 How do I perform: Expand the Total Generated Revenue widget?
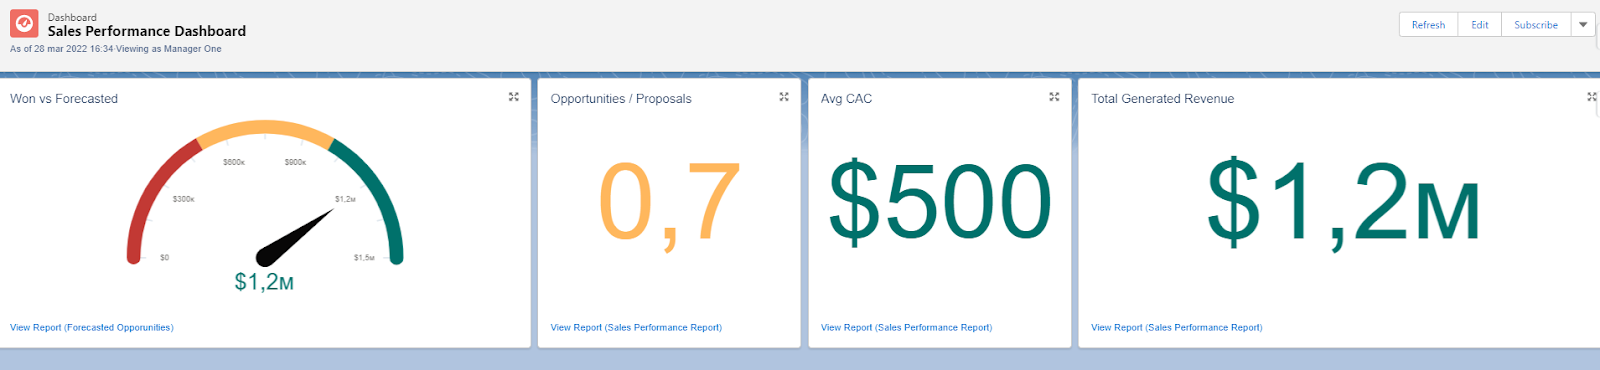1592,97
